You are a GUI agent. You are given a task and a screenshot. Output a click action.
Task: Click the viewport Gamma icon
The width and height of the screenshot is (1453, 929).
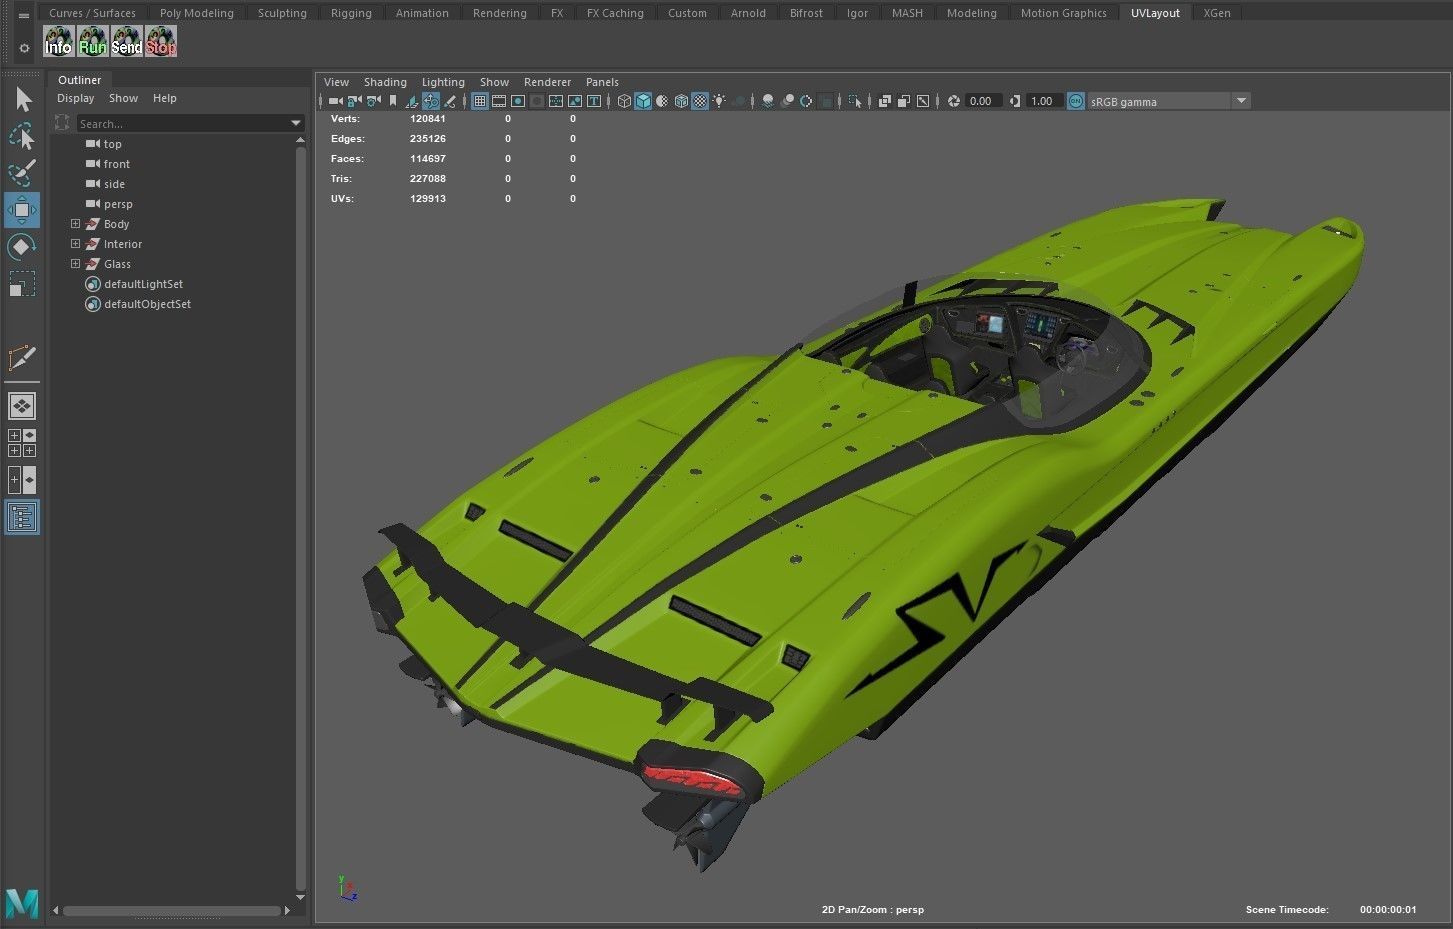1015,101
